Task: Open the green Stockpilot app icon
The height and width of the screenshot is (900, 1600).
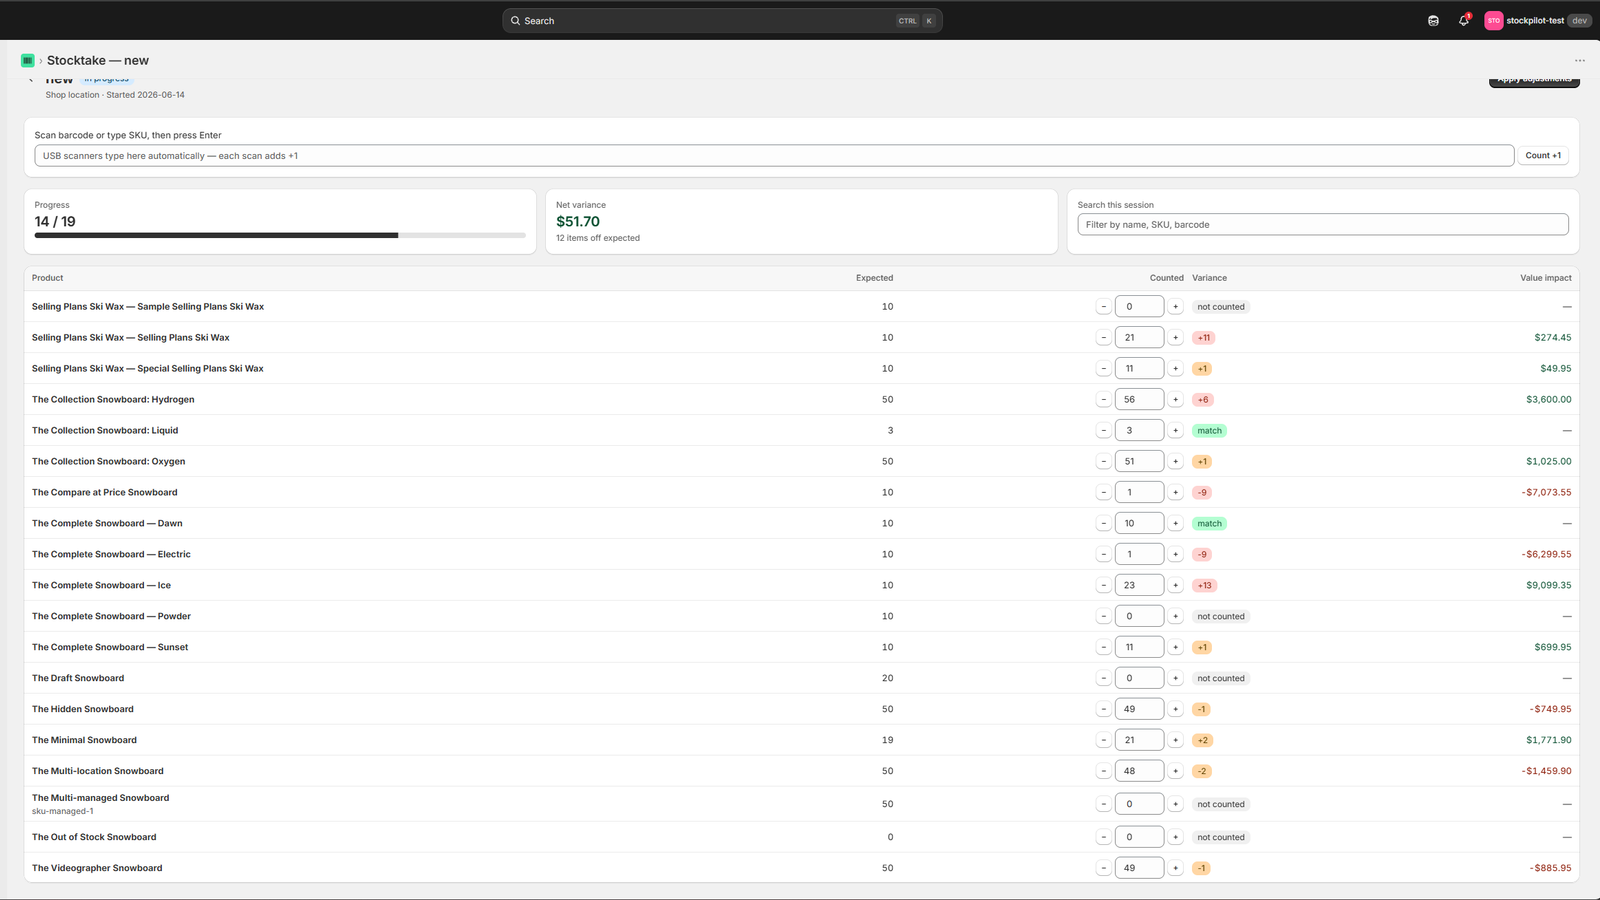Action: [28, 60]
